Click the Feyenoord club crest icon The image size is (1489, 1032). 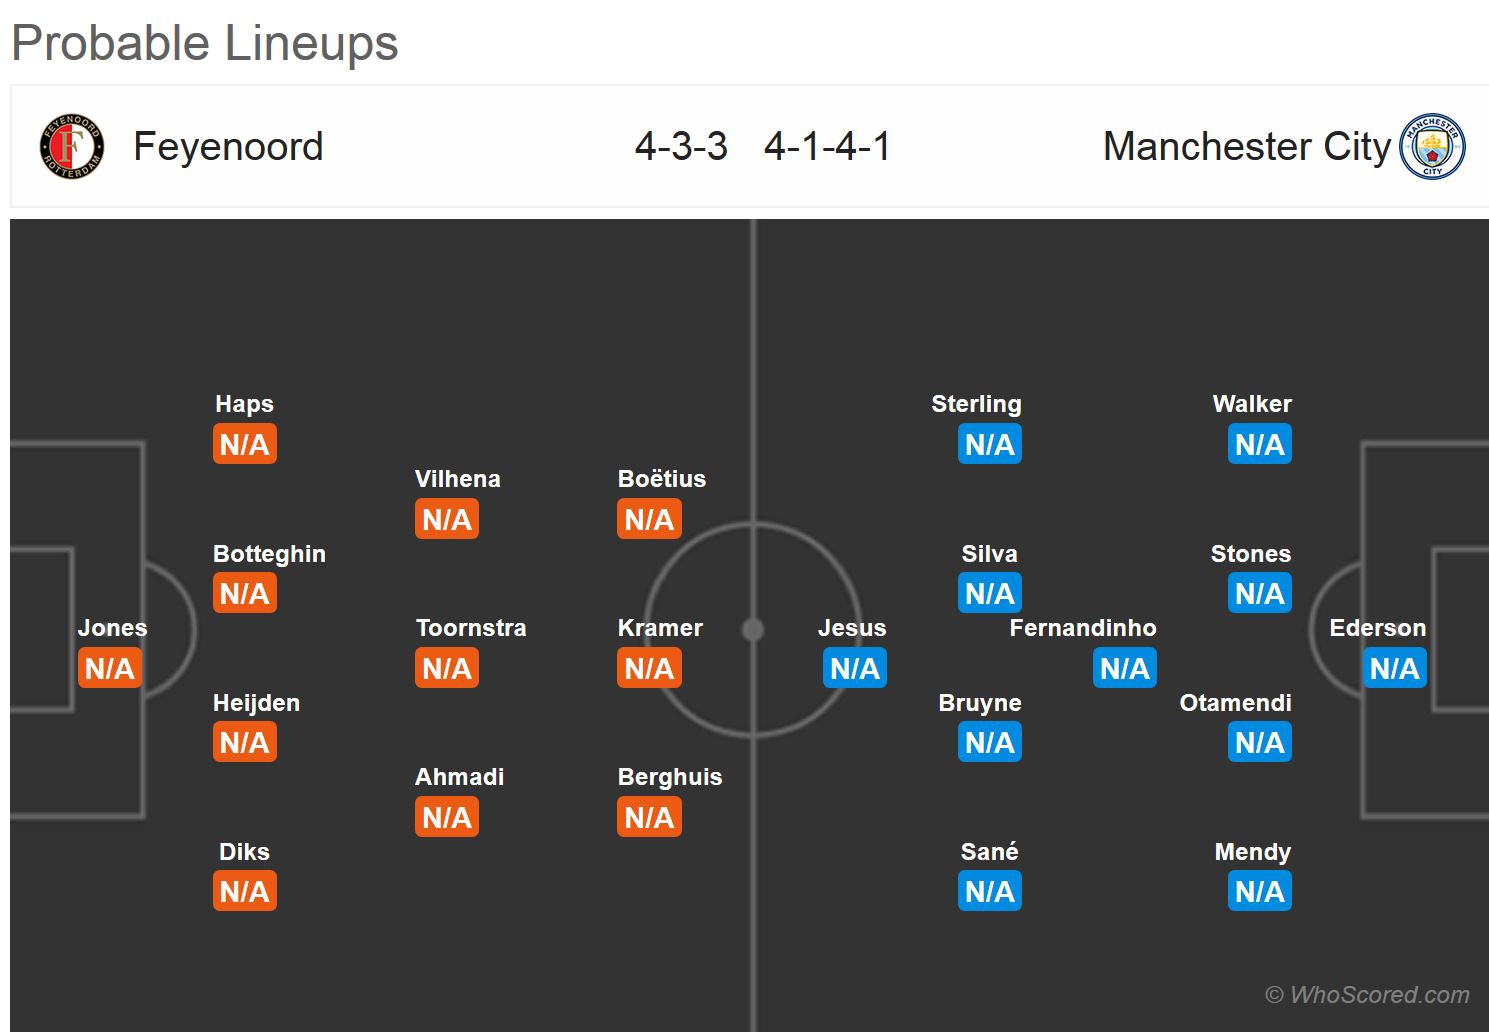(71, 147)
